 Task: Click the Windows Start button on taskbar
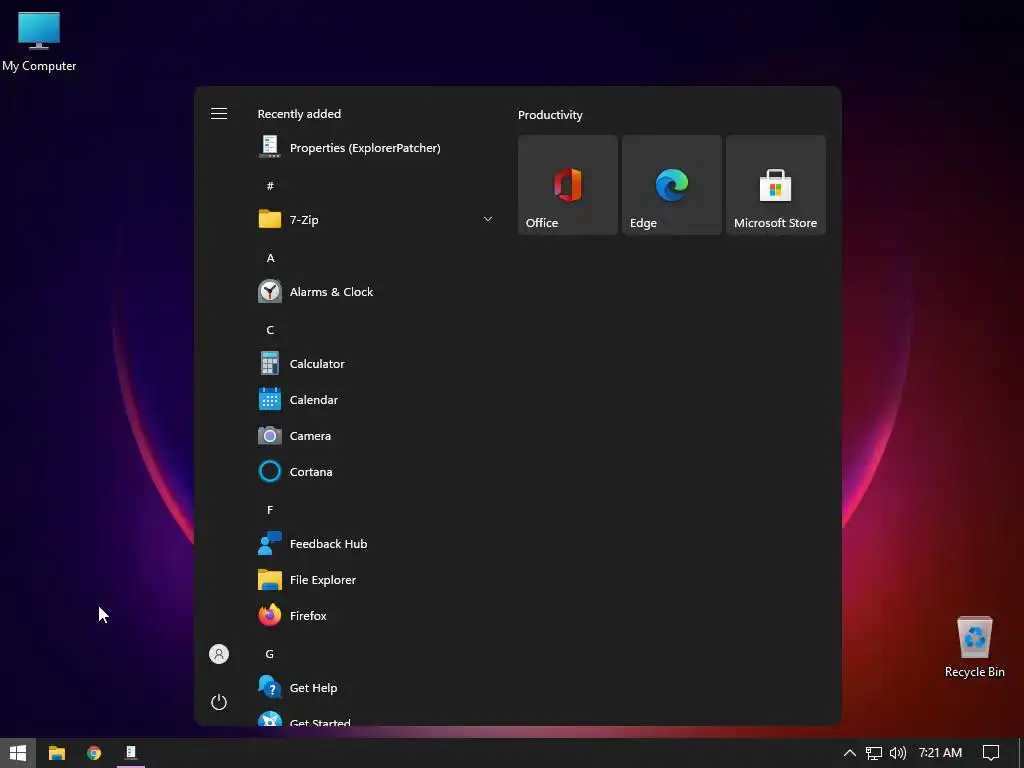[x=18, y=752]
